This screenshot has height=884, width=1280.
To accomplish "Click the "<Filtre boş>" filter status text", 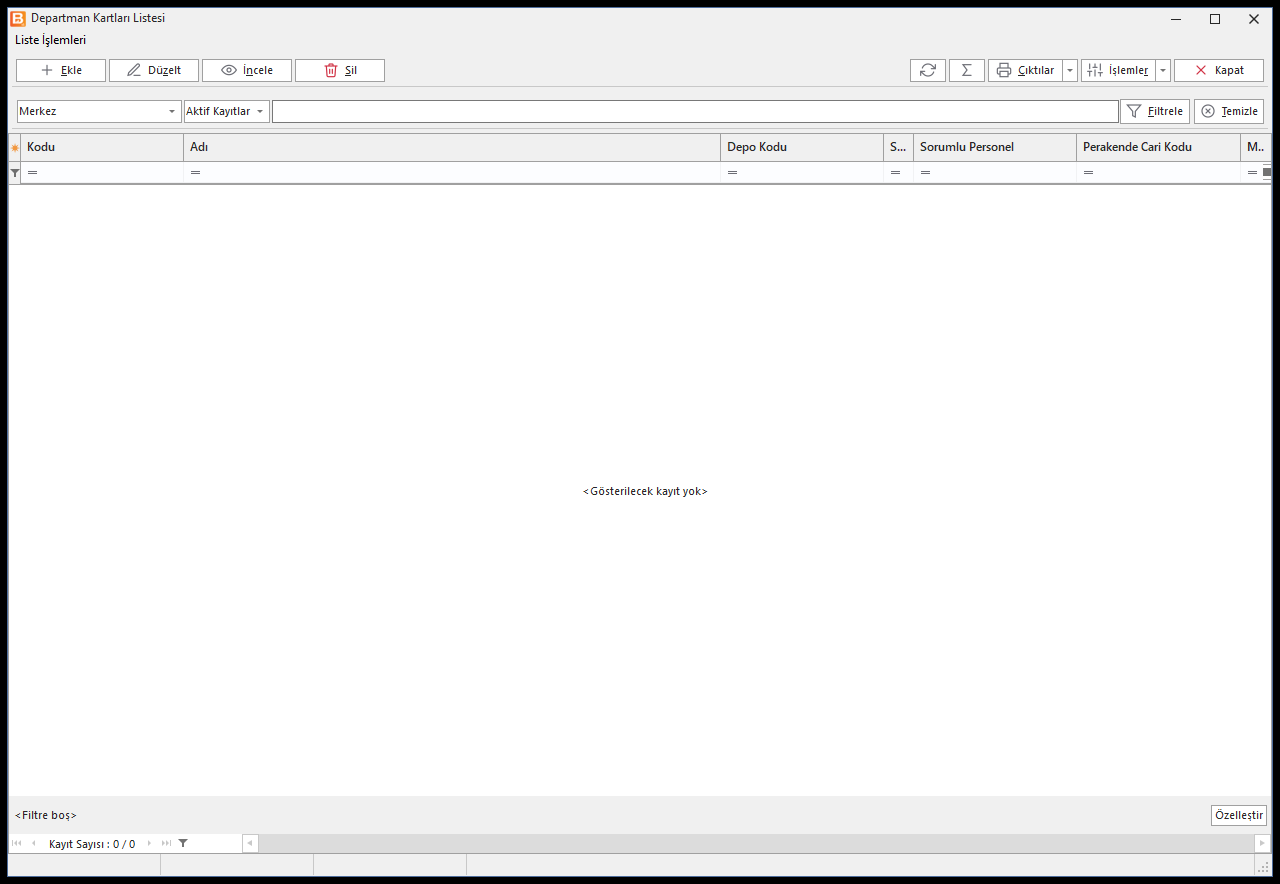I will point(46,815).
